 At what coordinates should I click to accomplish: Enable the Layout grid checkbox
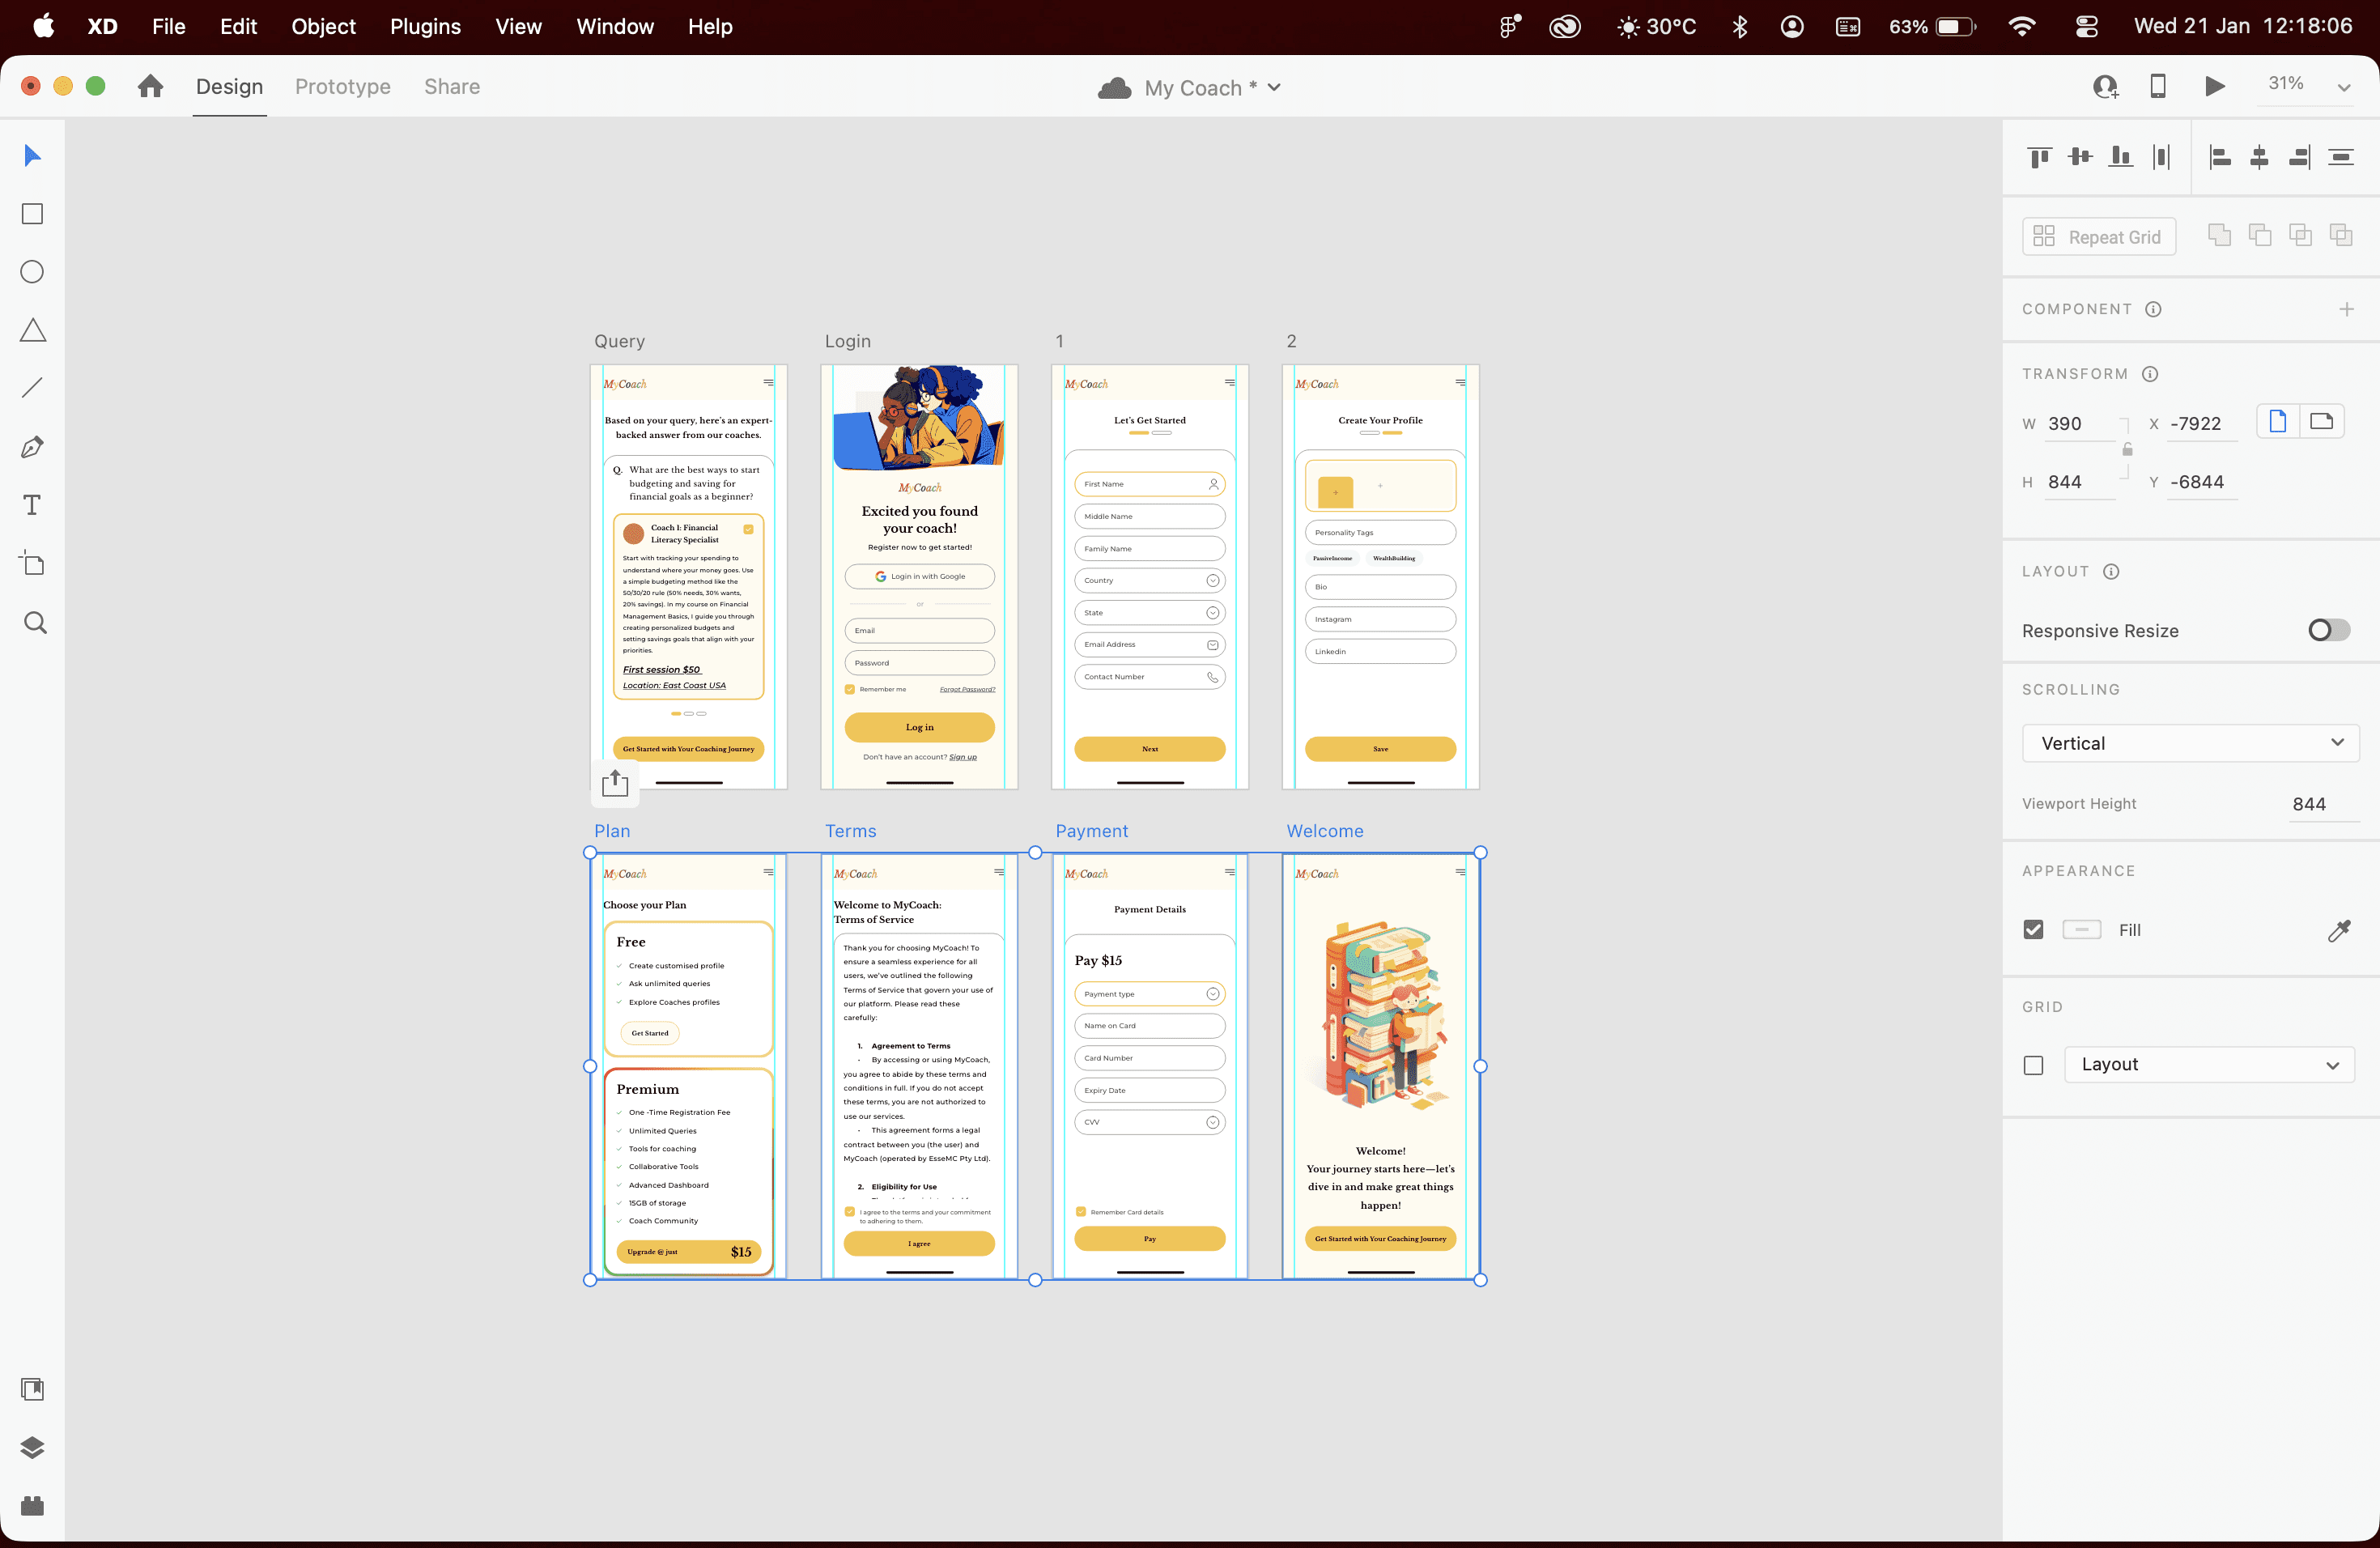[2033, 1065]
